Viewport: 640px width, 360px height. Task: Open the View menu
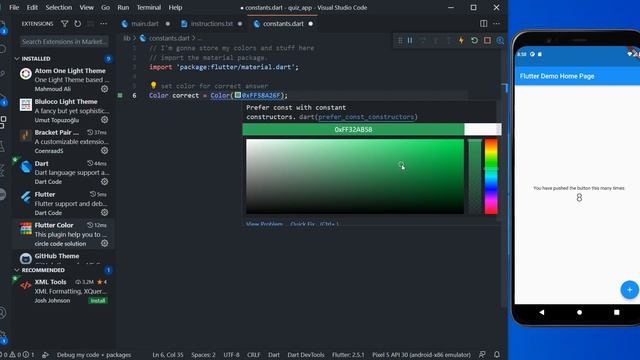point(87,7)
